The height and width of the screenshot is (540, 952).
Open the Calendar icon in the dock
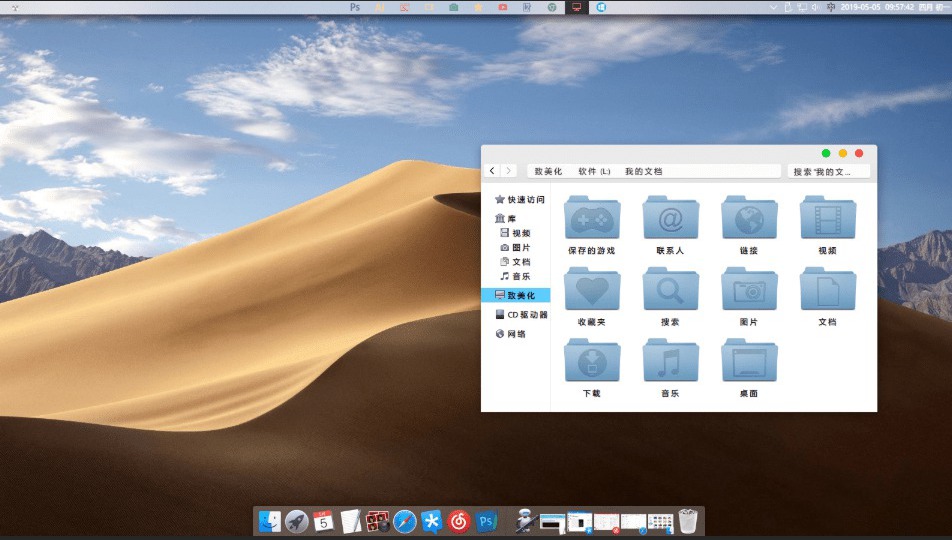pos(323,521)
